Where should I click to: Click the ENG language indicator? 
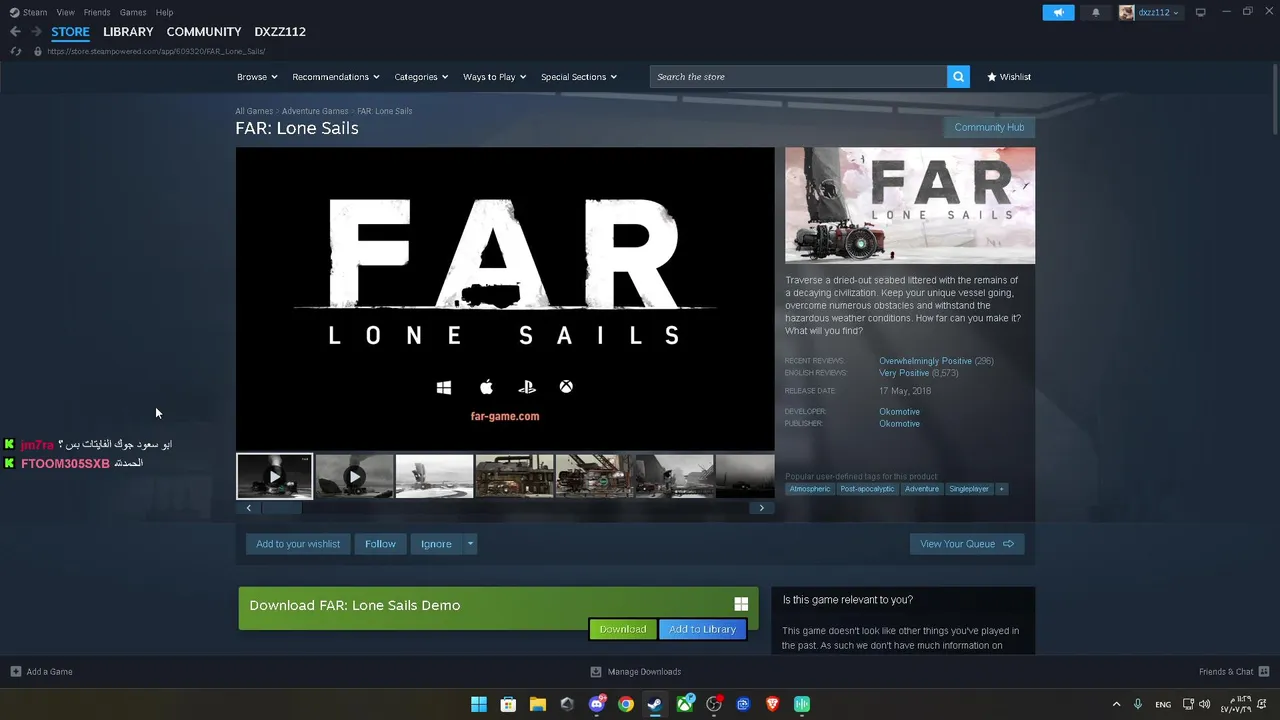tap(1163, 704)
